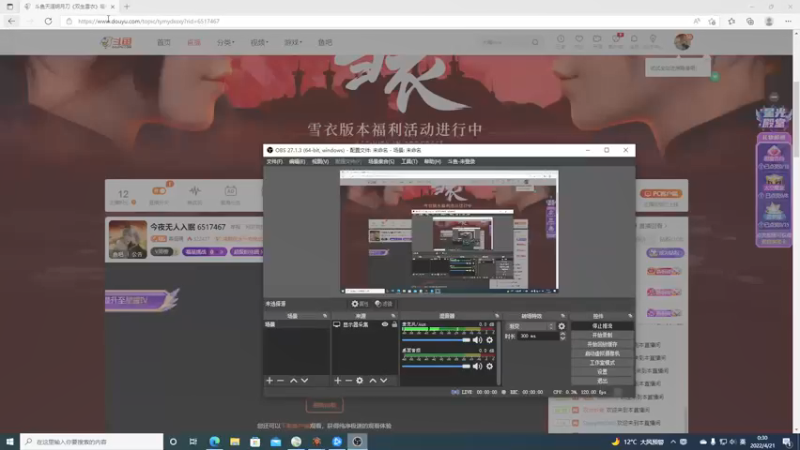Move scene down with the down arrow in Scenes panel
The width and height of the screenshot is (800, 450).
pos(305,381)
